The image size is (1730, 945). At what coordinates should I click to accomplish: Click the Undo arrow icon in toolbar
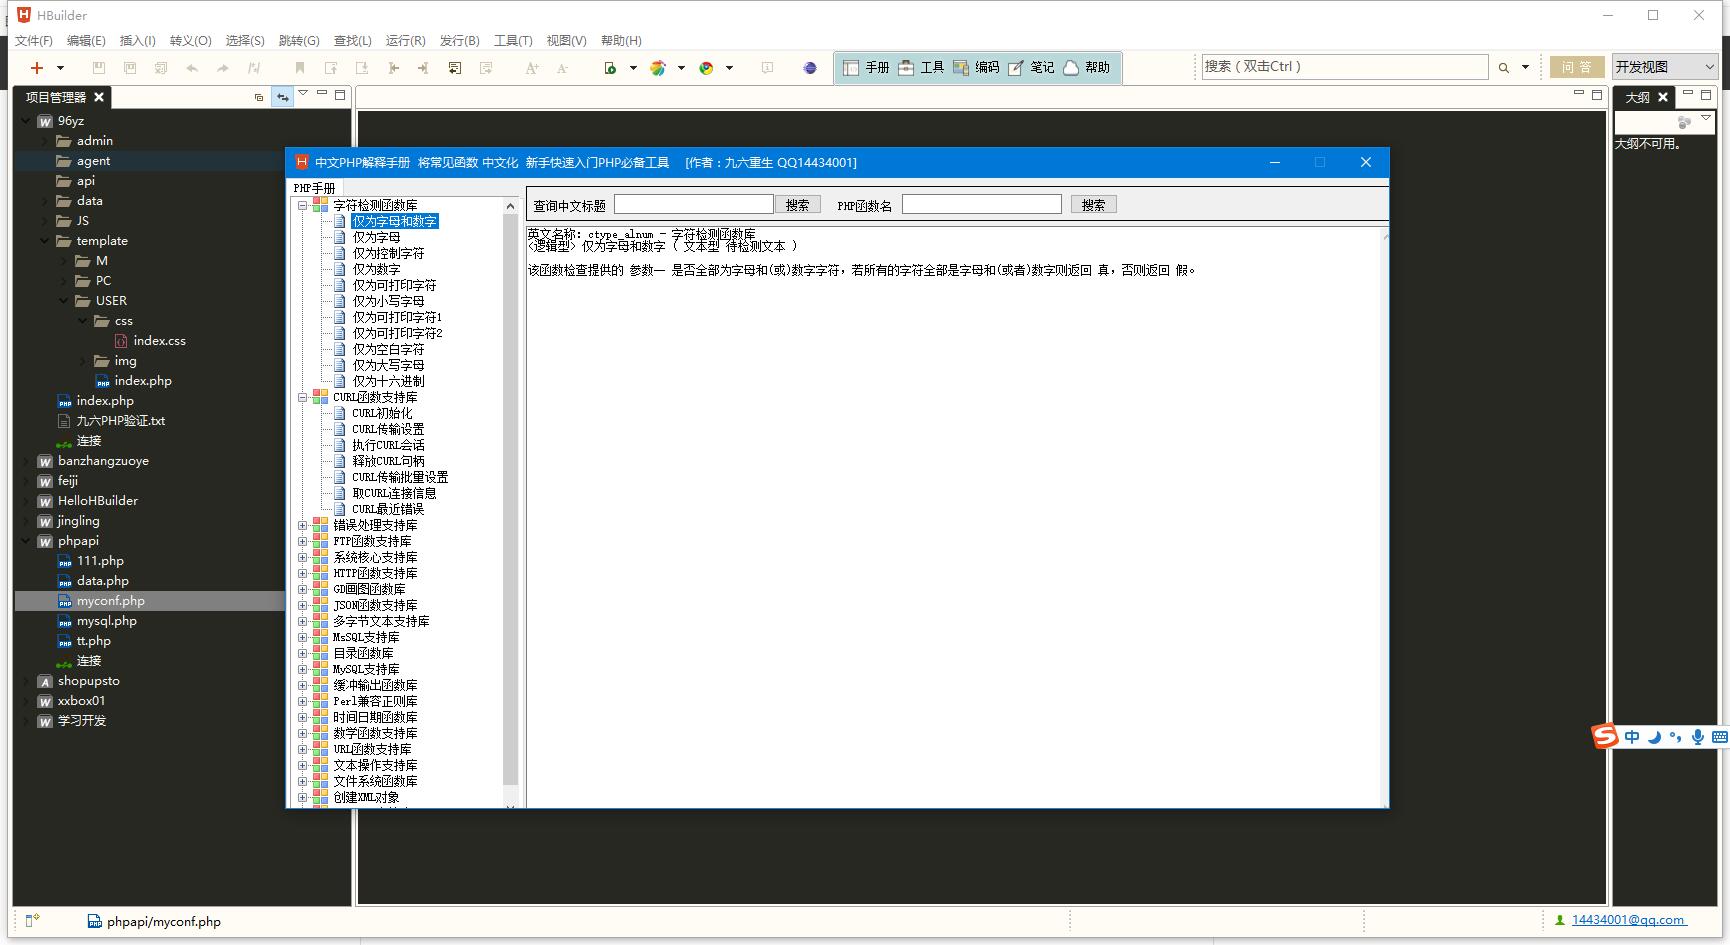(192, 68)
